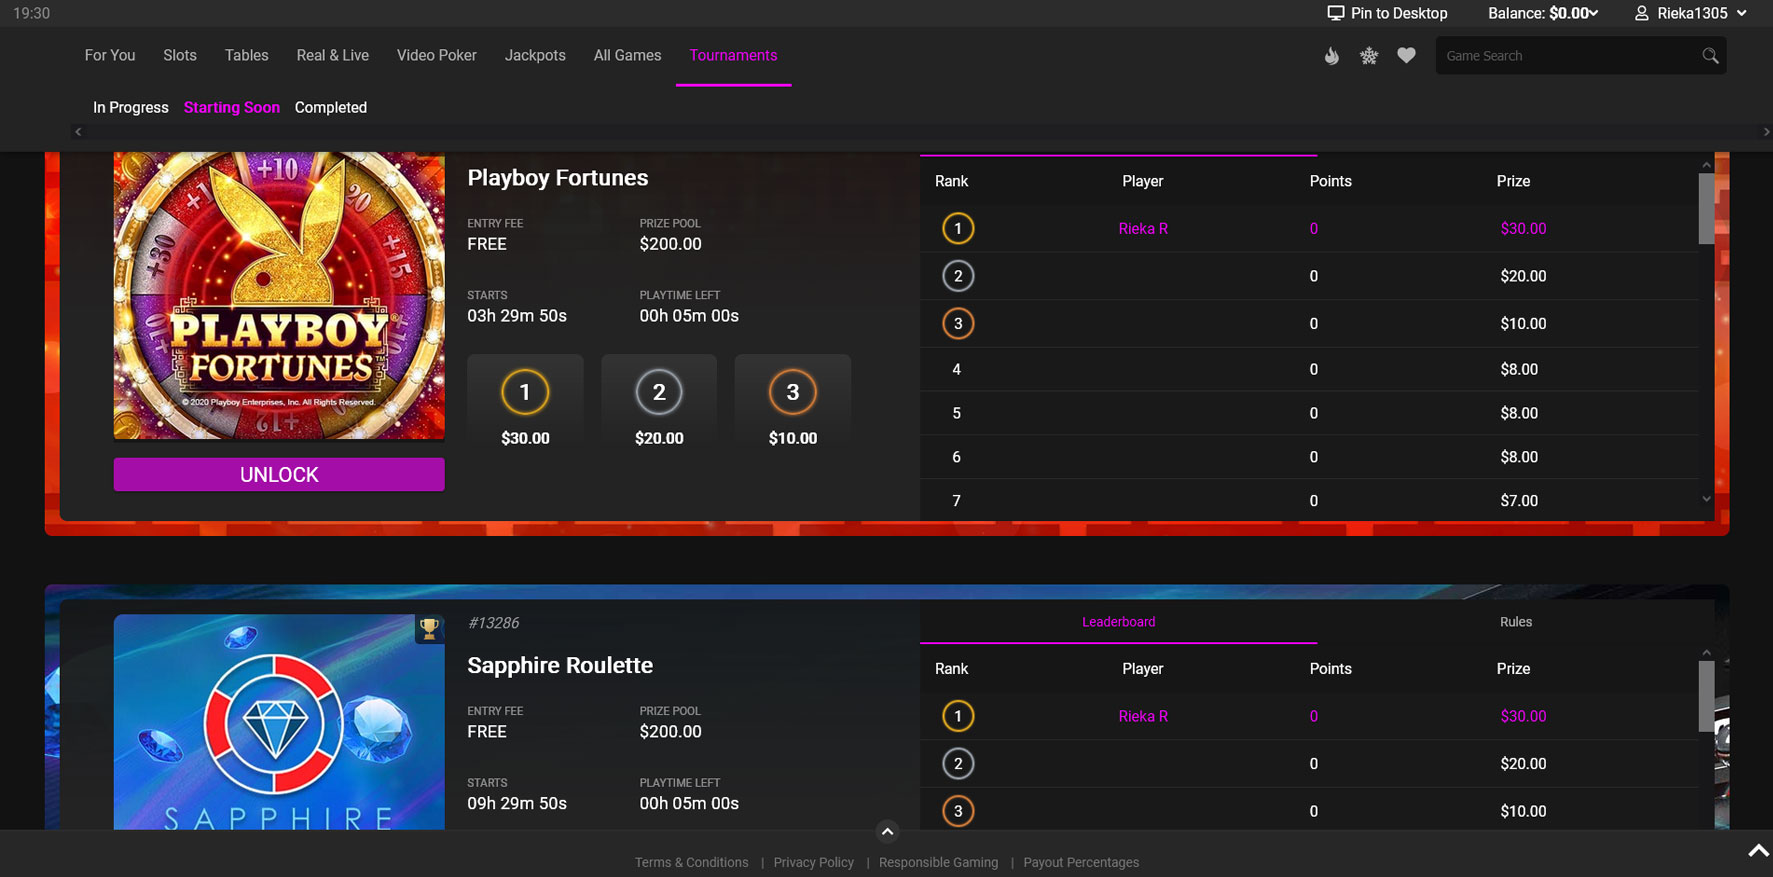Viewport: 1773px width, 877px height.
Task: Expand the footer with the up chevron
Action: (x=887, y=832)
